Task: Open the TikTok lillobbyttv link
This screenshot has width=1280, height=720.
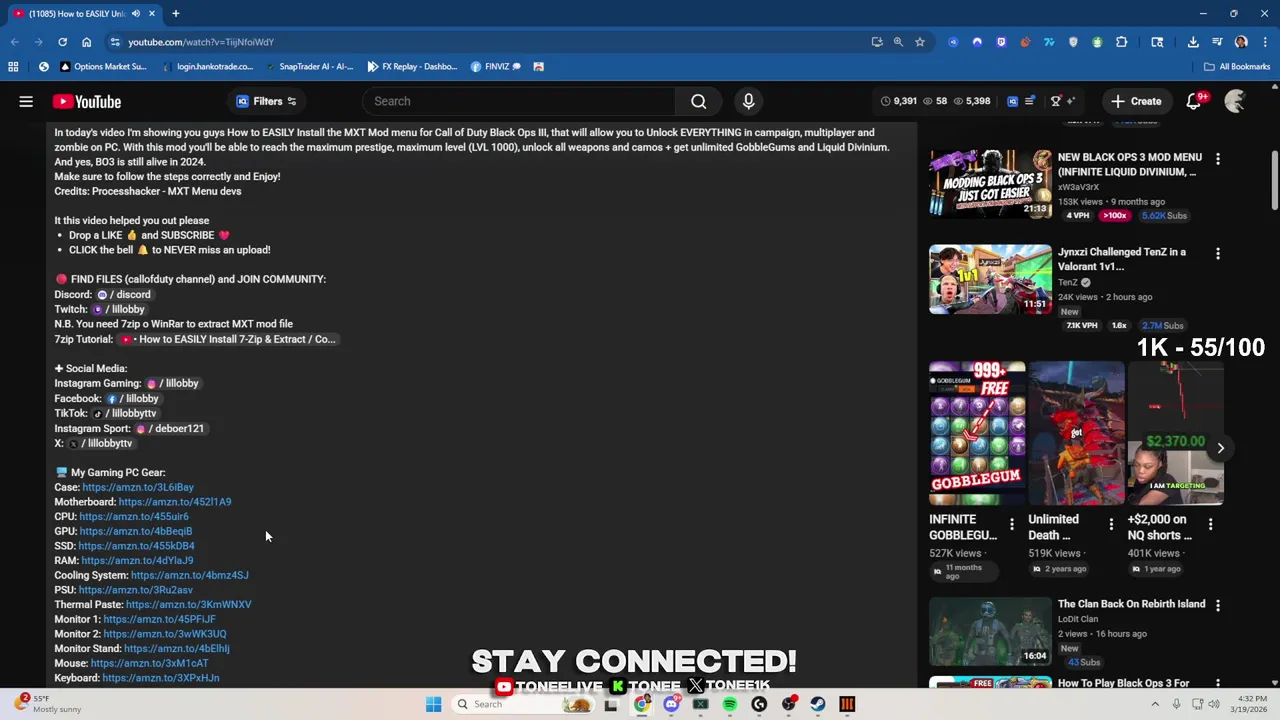Action: (124, 413)
